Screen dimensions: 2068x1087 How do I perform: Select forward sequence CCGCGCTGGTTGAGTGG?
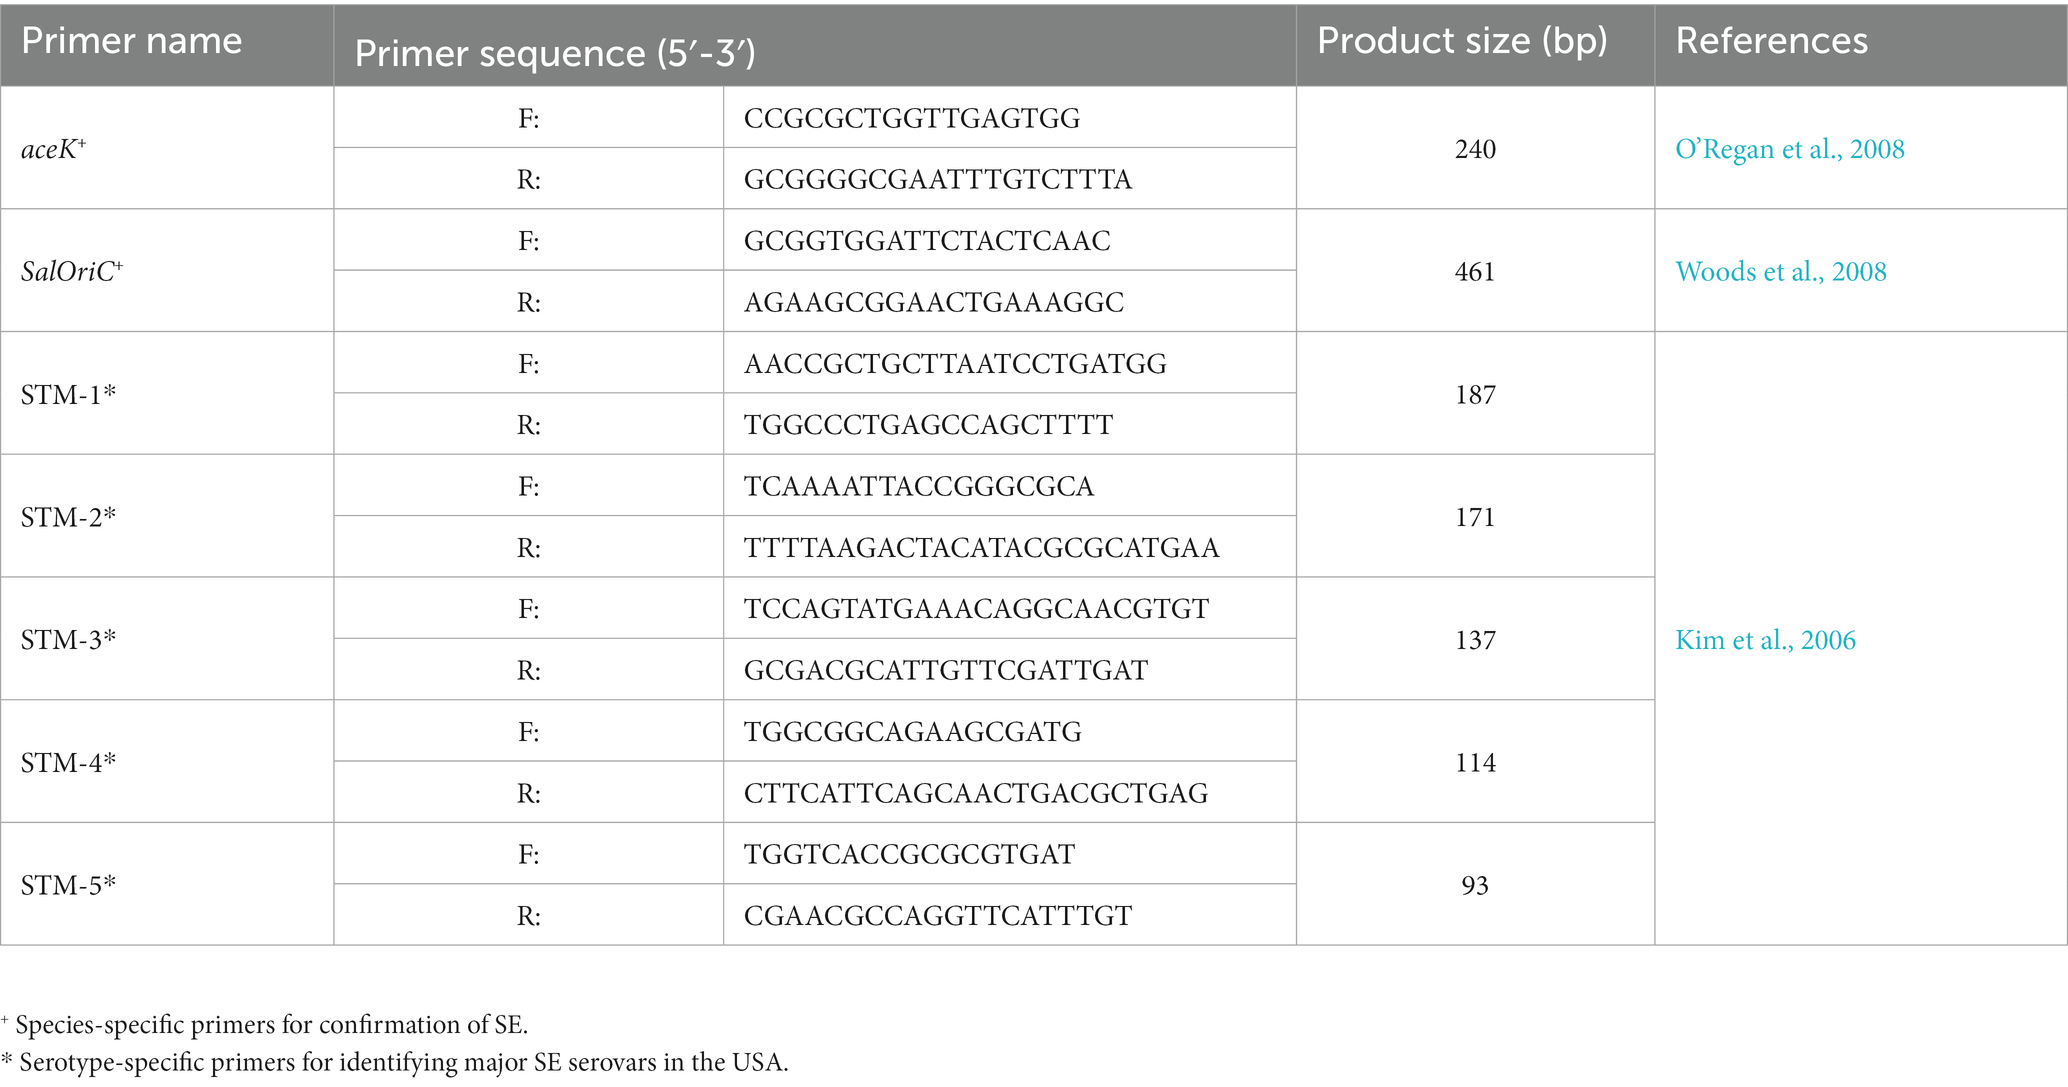click(912, 118)
